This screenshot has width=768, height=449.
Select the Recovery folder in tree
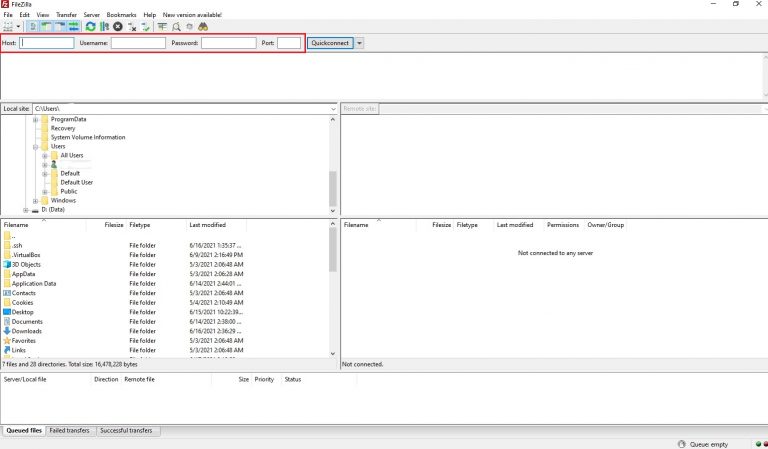(x=63, y=128)
